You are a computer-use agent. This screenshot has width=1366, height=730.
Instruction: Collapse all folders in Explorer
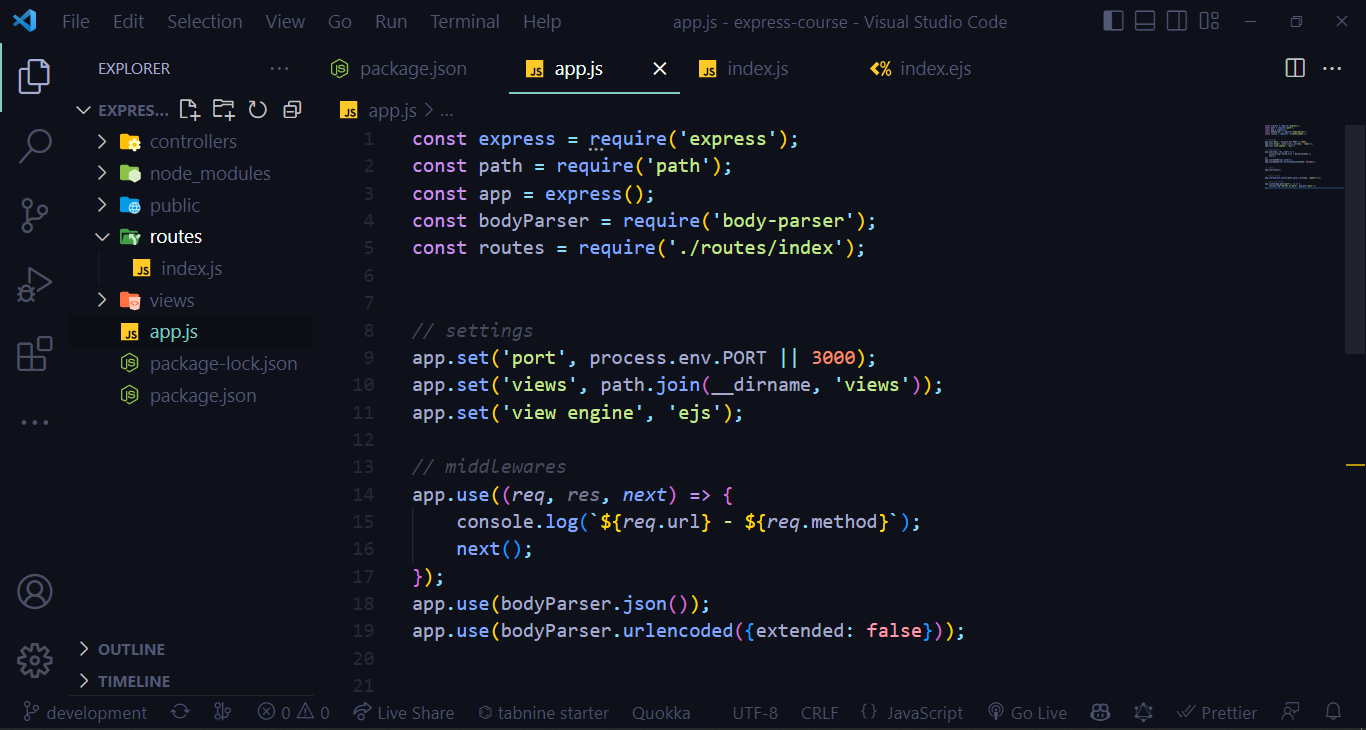click(292, 110)
